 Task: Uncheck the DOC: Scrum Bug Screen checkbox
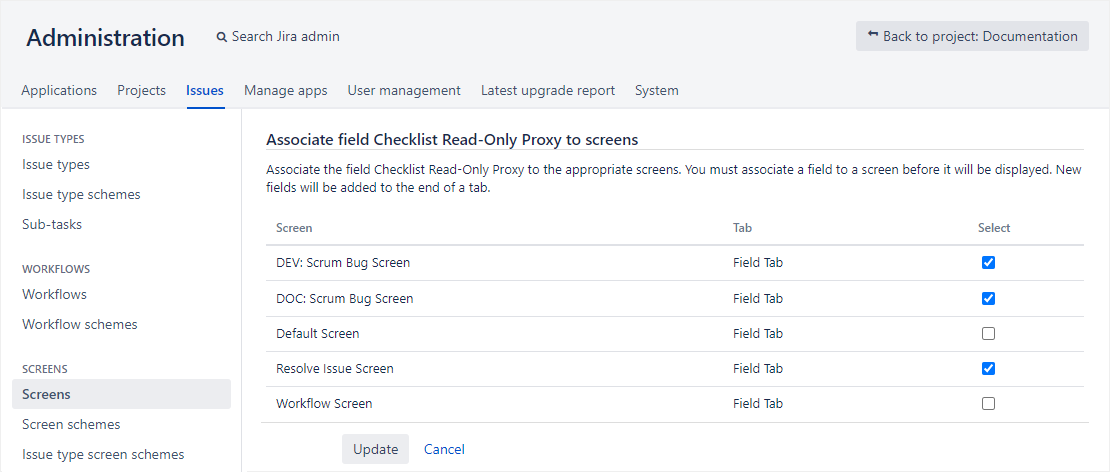click(x=989, y=298)
